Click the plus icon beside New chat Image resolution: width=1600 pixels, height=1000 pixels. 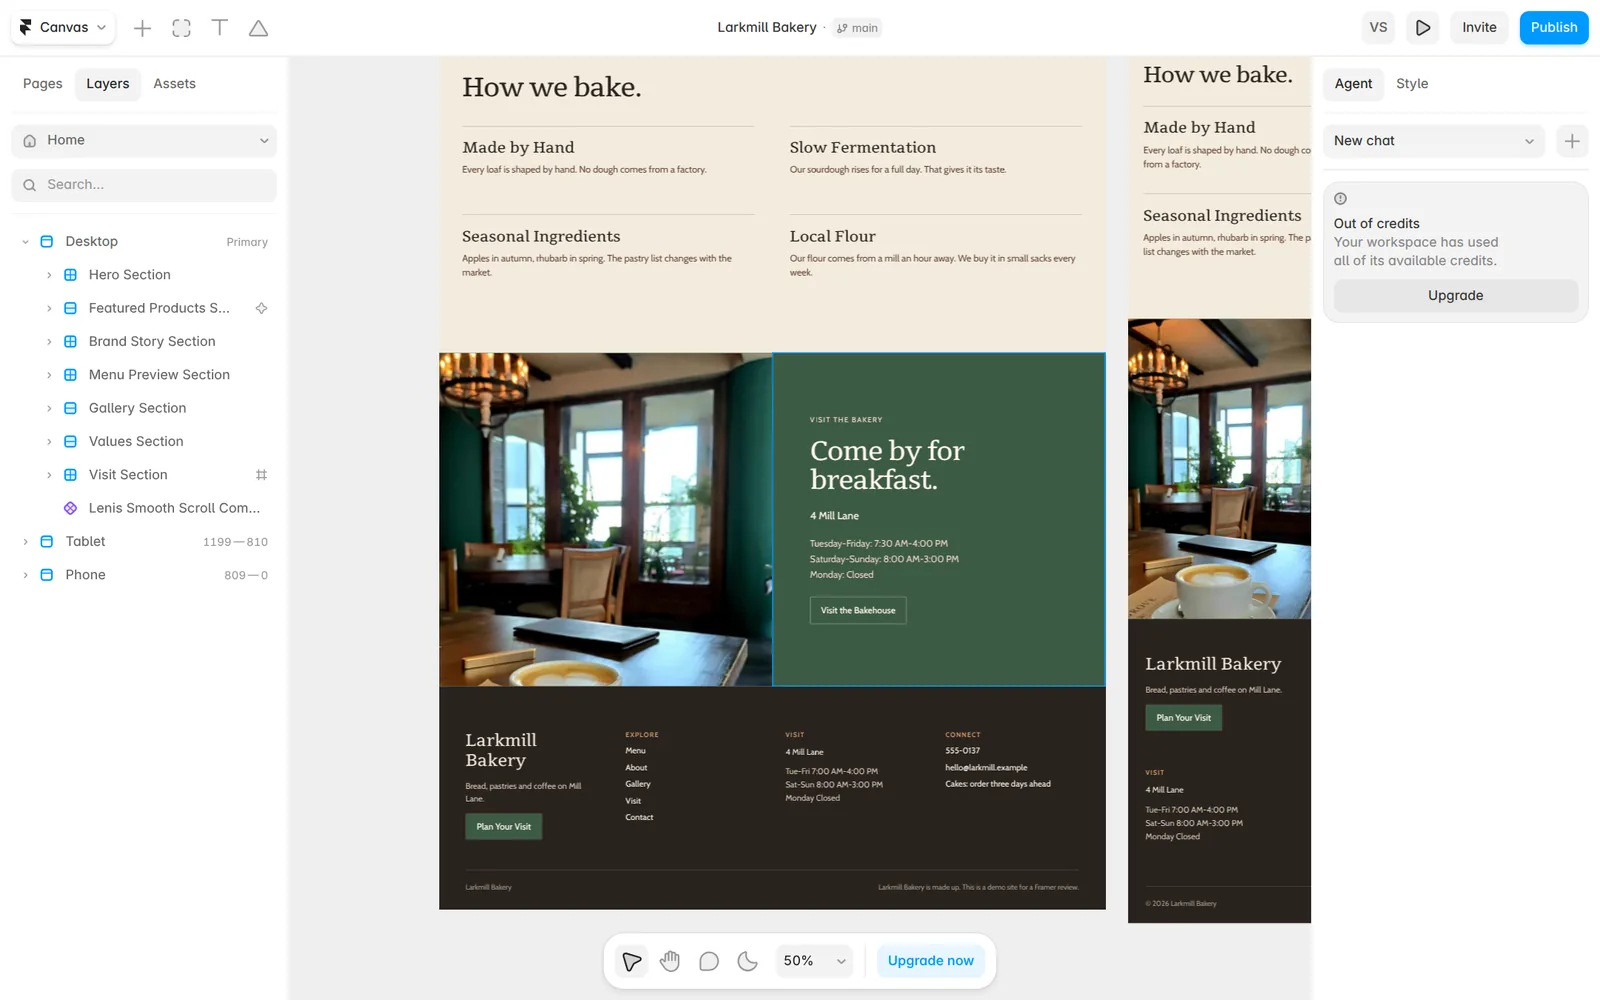coord(1572,141)
